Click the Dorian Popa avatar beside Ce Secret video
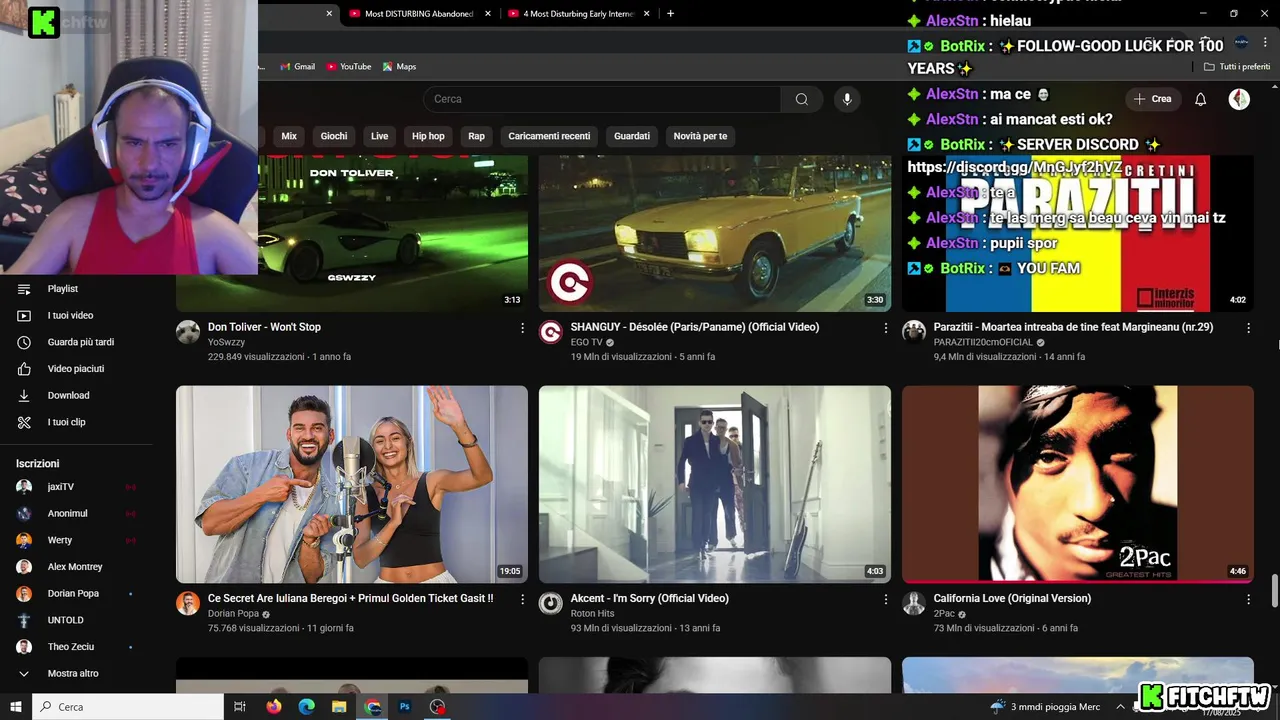Image resolution: width=1280 pixels, height=720 pixels. (x=188, y=603)
